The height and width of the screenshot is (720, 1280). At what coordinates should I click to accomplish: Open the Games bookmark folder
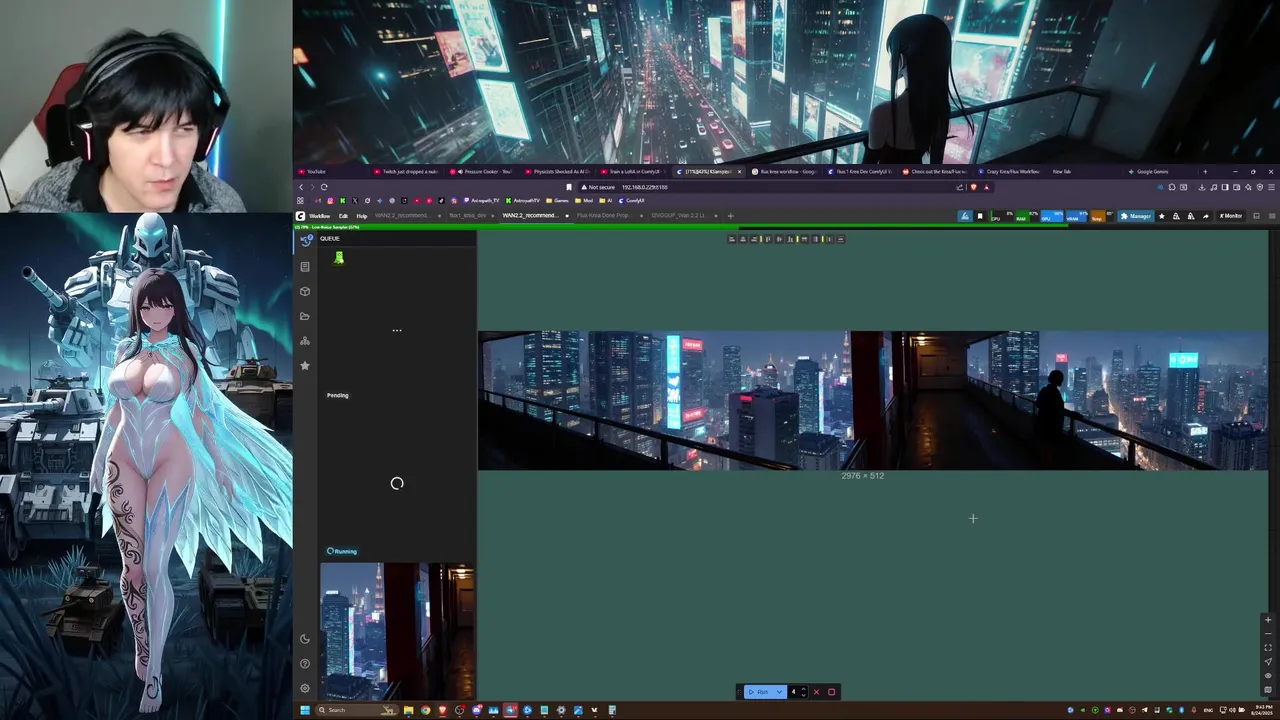pos(557,200)
